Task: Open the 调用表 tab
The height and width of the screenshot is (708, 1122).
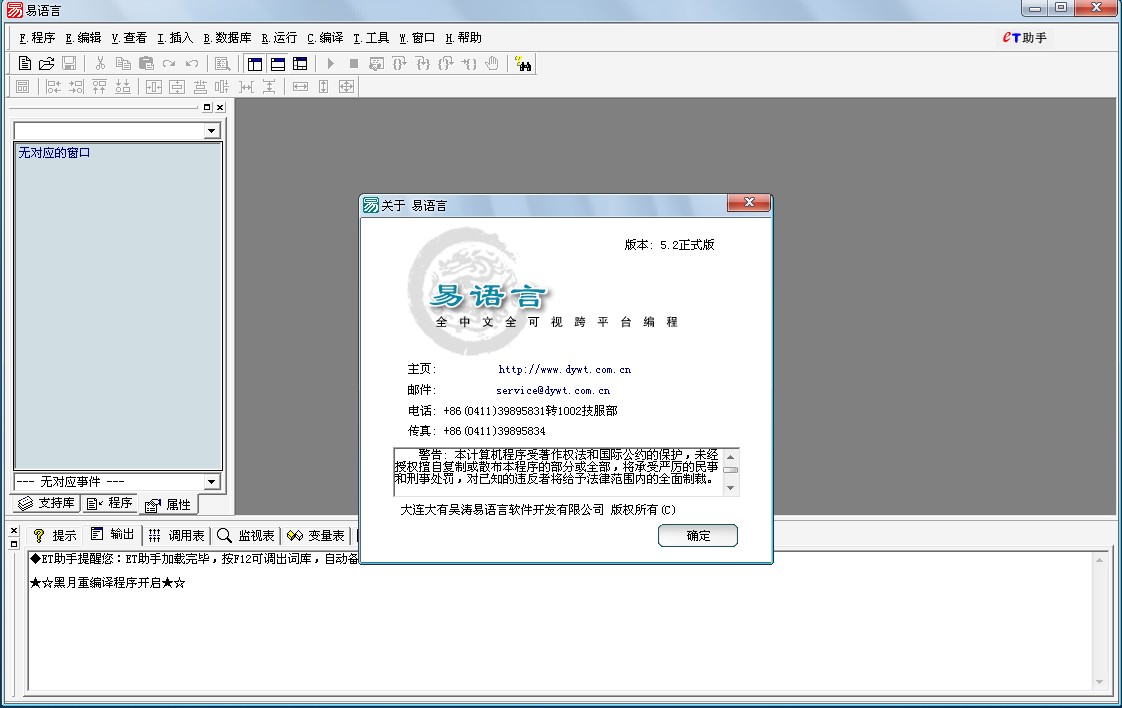Action: pyautogui.click(x=176, y=535)
